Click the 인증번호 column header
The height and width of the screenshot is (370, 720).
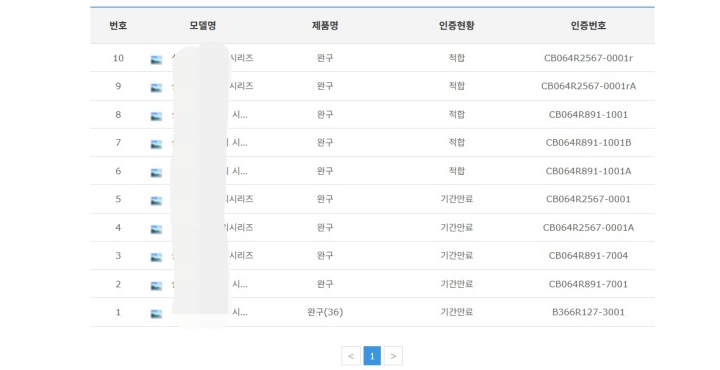pyautogui.click(x=588, y=26)
